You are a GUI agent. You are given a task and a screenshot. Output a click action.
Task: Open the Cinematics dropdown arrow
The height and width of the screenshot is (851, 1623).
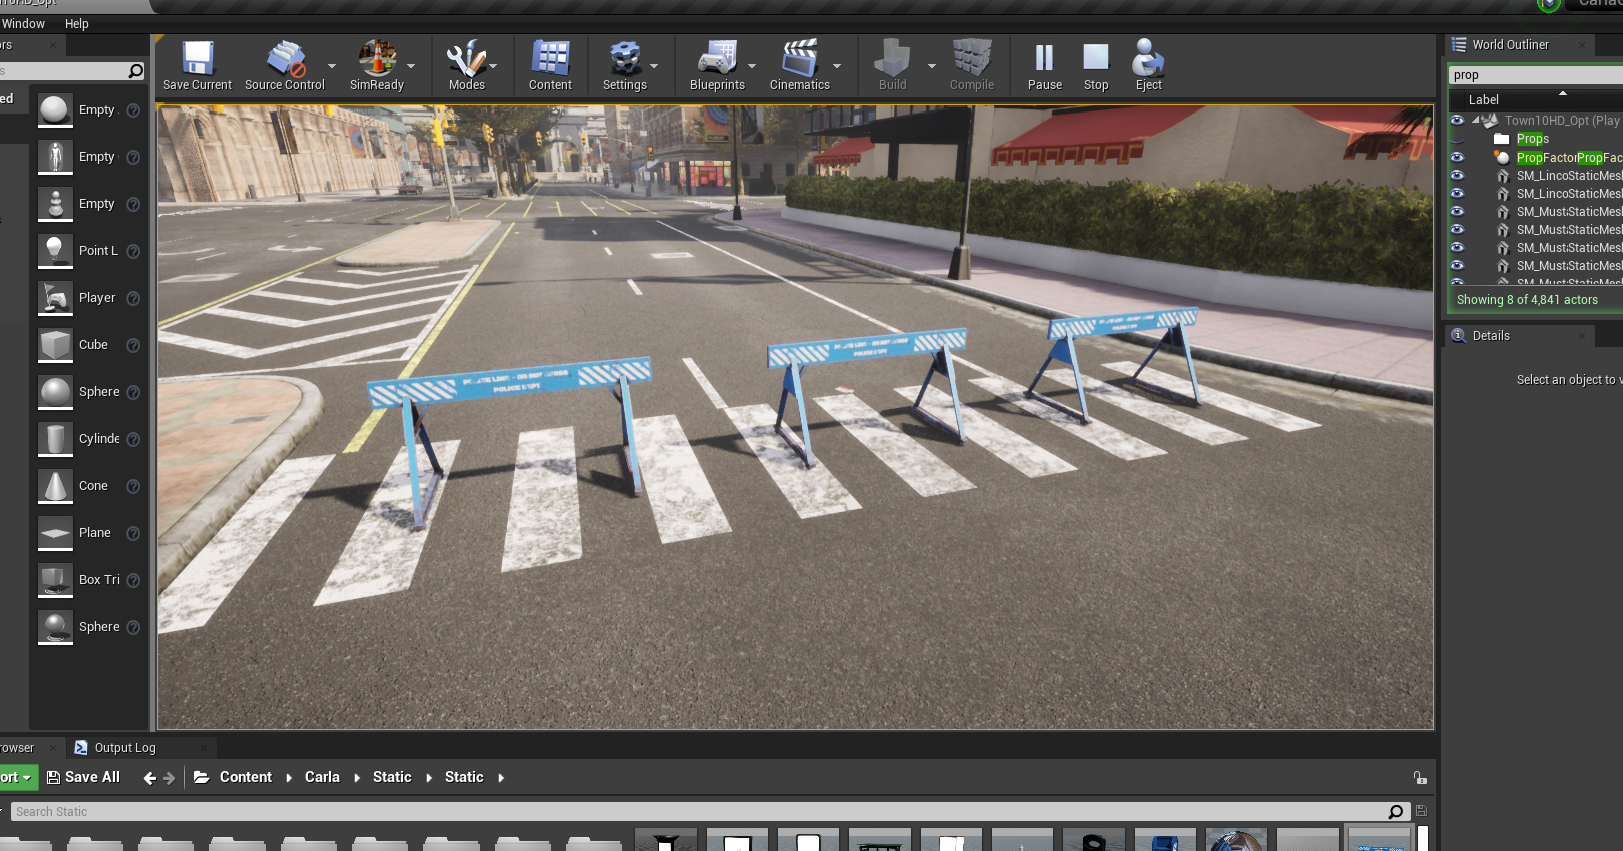(837, 66)
